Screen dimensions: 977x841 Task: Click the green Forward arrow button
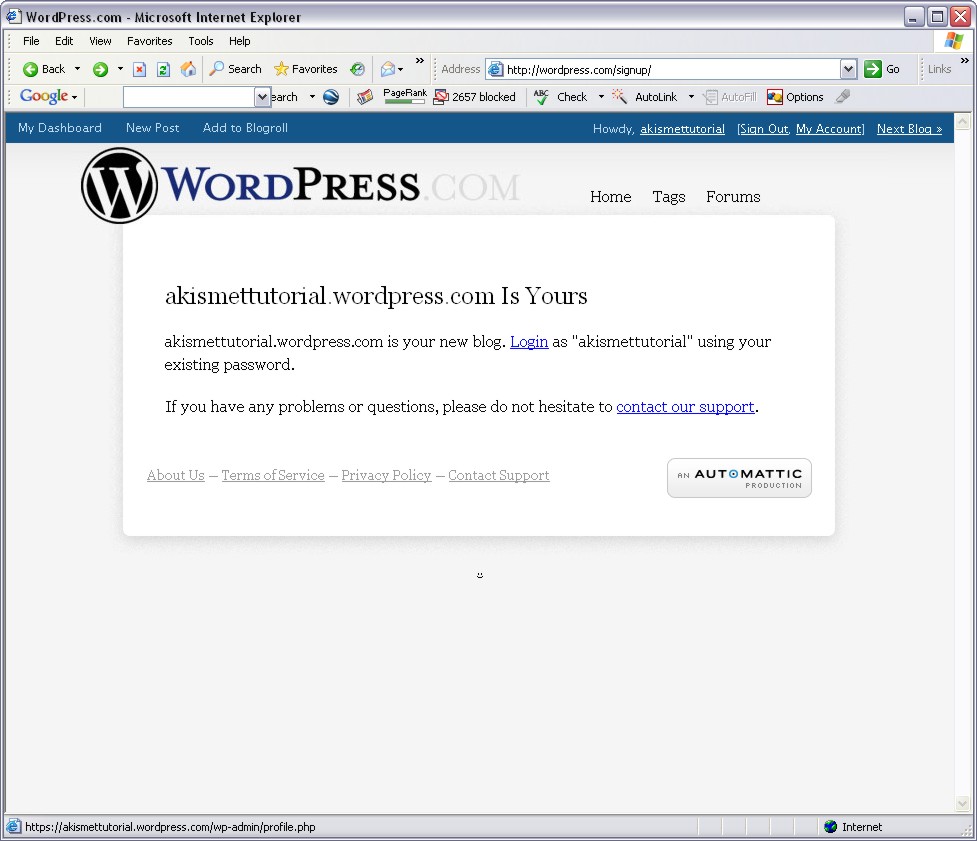(100, 69)
